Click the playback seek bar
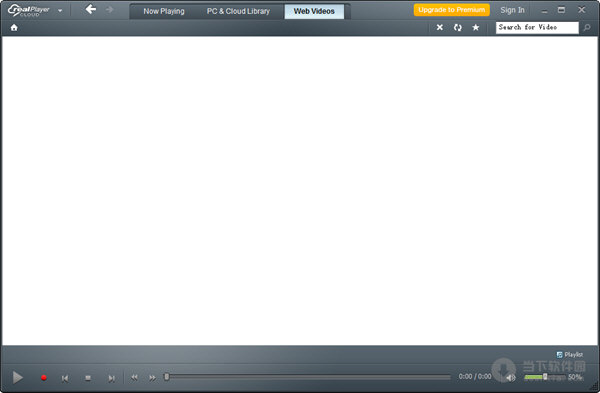This screenshot has height=393, width=600. (x=308, y=377)
